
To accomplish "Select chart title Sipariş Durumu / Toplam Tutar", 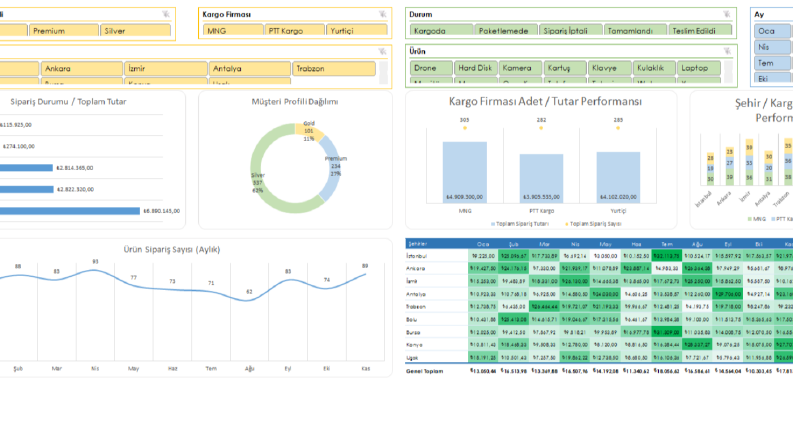I will pos(68,102).
